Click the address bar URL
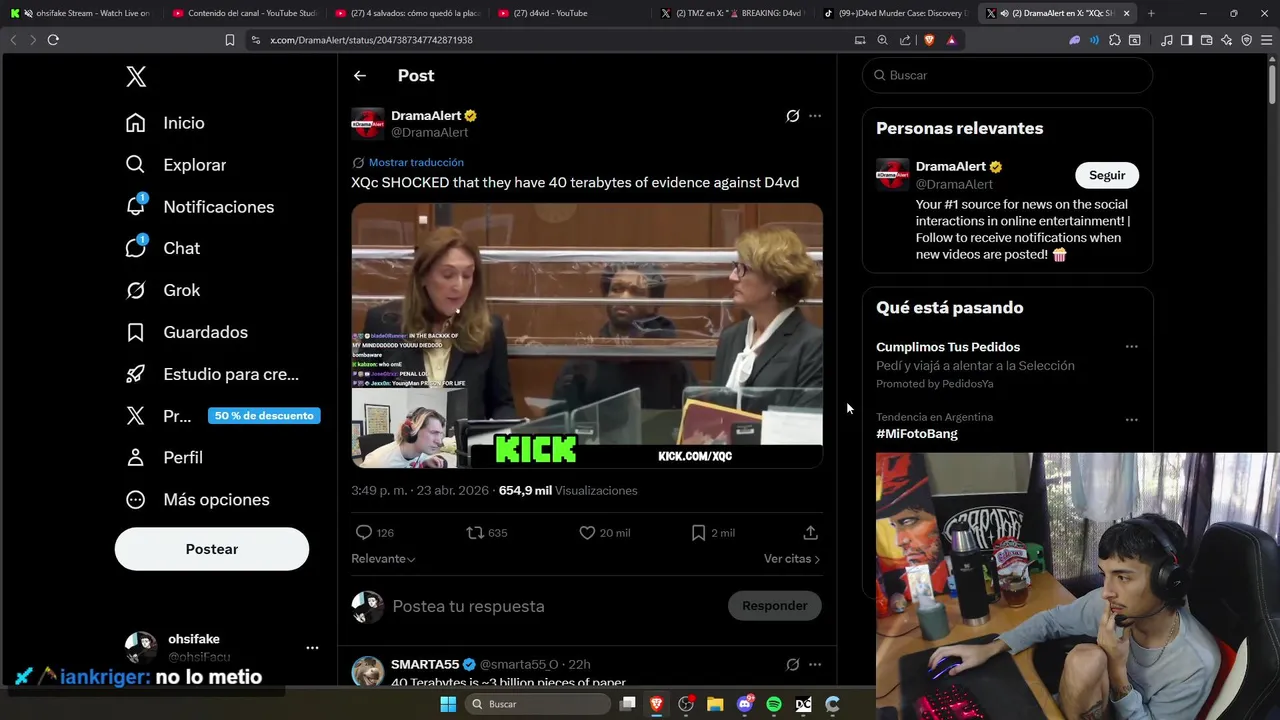The height and width of the screenshot is (720, 1280). click(x=371, y=40)
